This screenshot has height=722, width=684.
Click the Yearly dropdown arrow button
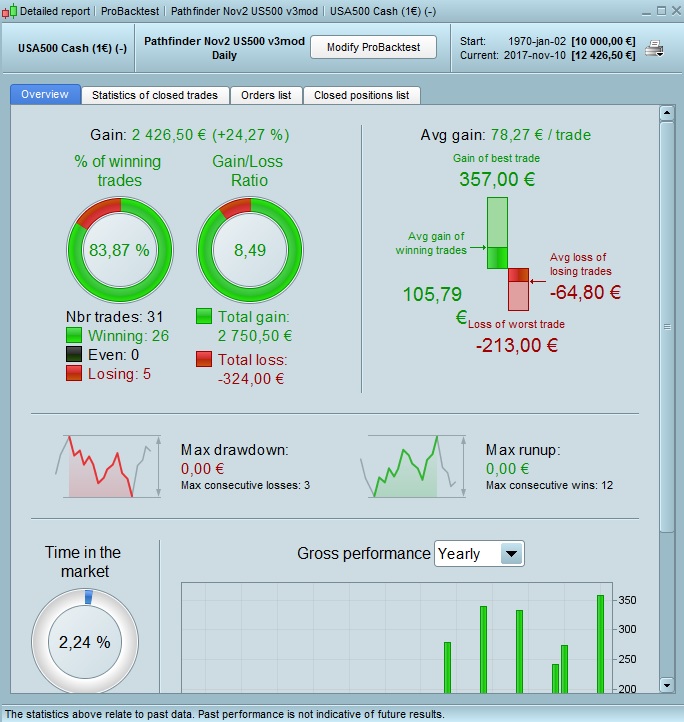[x=511, y=553]
